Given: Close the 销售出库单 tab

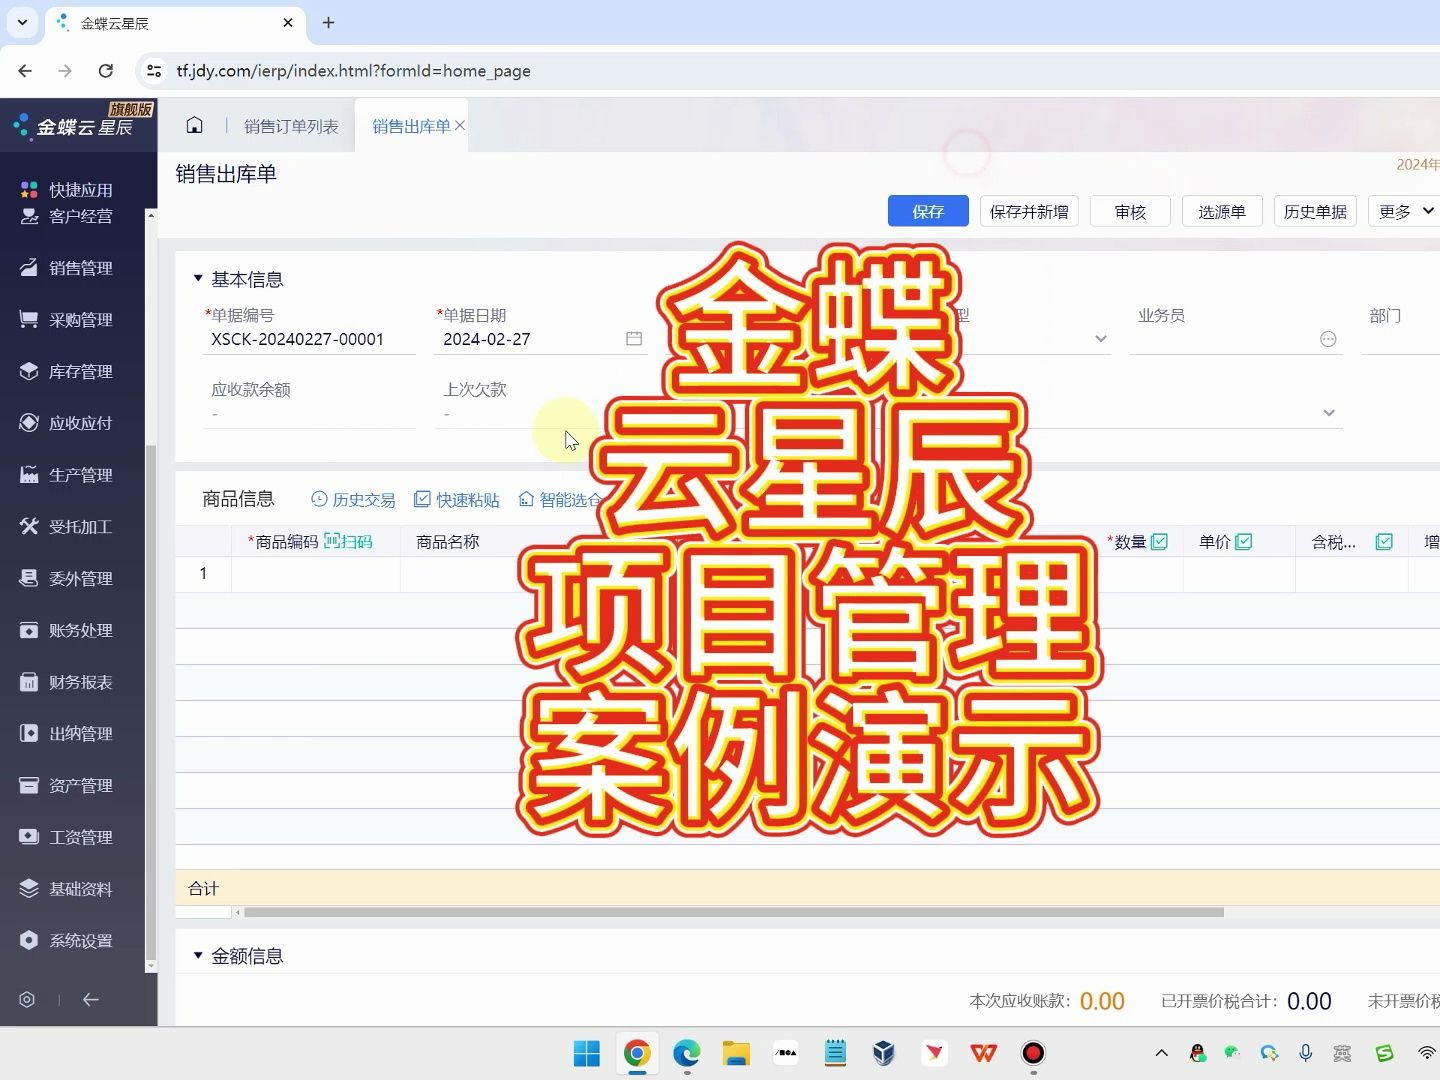Looking at the screenshot, I should (x=460, y=125).
